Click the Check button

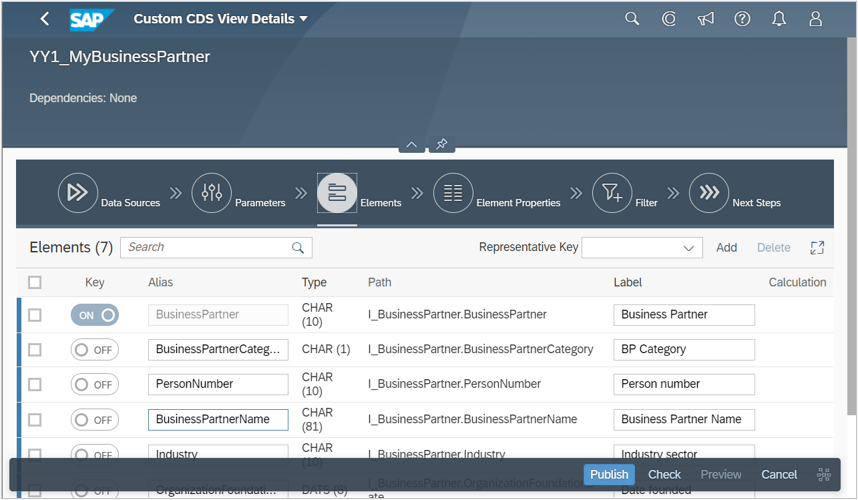tap(664, 474)
